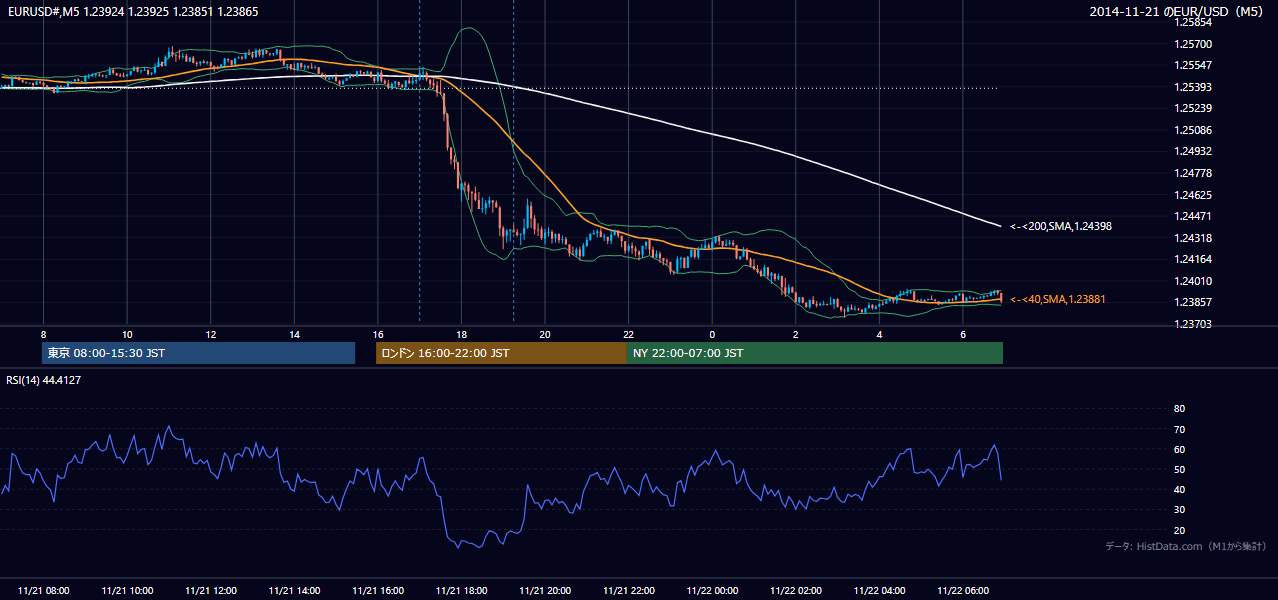Click hour label 4 below price chart
The height and width of the screenshot is (600, 1278).
879,334
